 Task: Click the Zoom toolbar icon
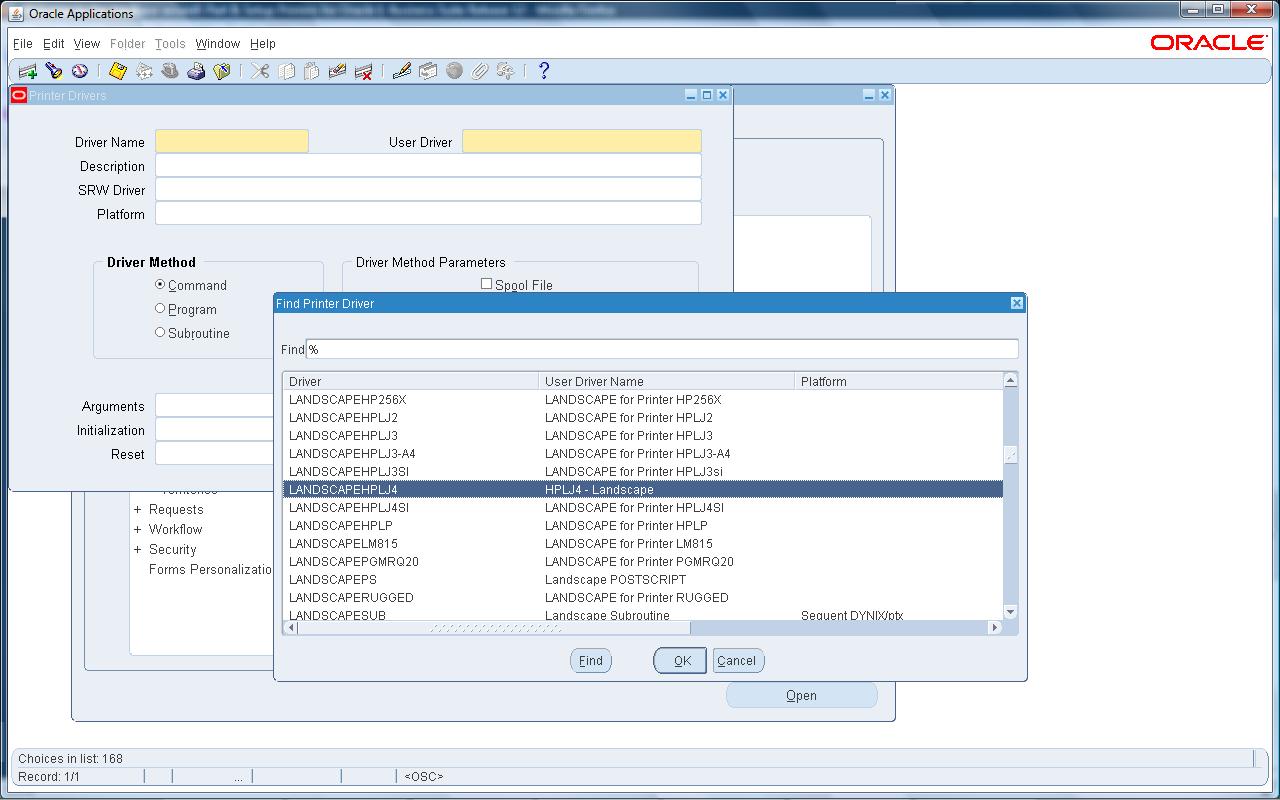pyautogui.click(x=428, y=71)
